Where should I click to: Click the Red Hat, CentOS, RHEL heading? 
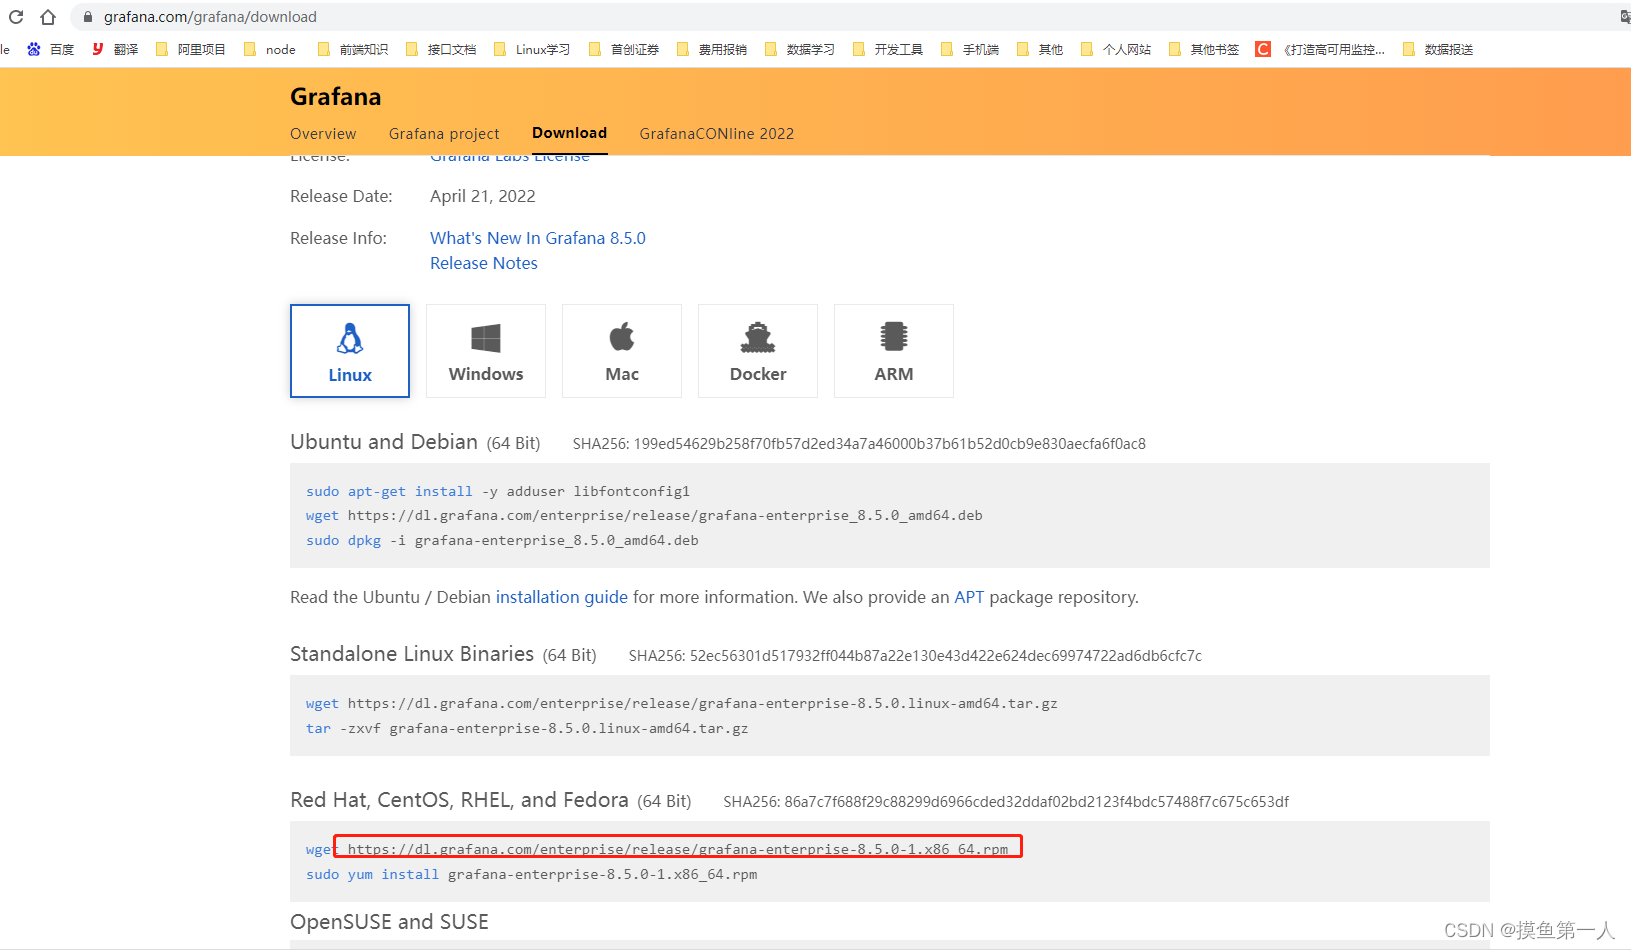pos(459,800)
